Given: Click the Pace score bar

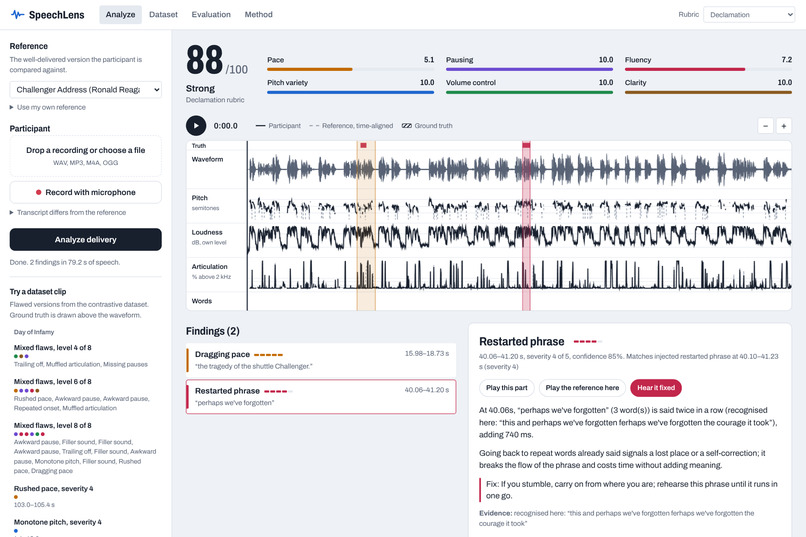Looking at the screenshot, I should pos(351,69).
